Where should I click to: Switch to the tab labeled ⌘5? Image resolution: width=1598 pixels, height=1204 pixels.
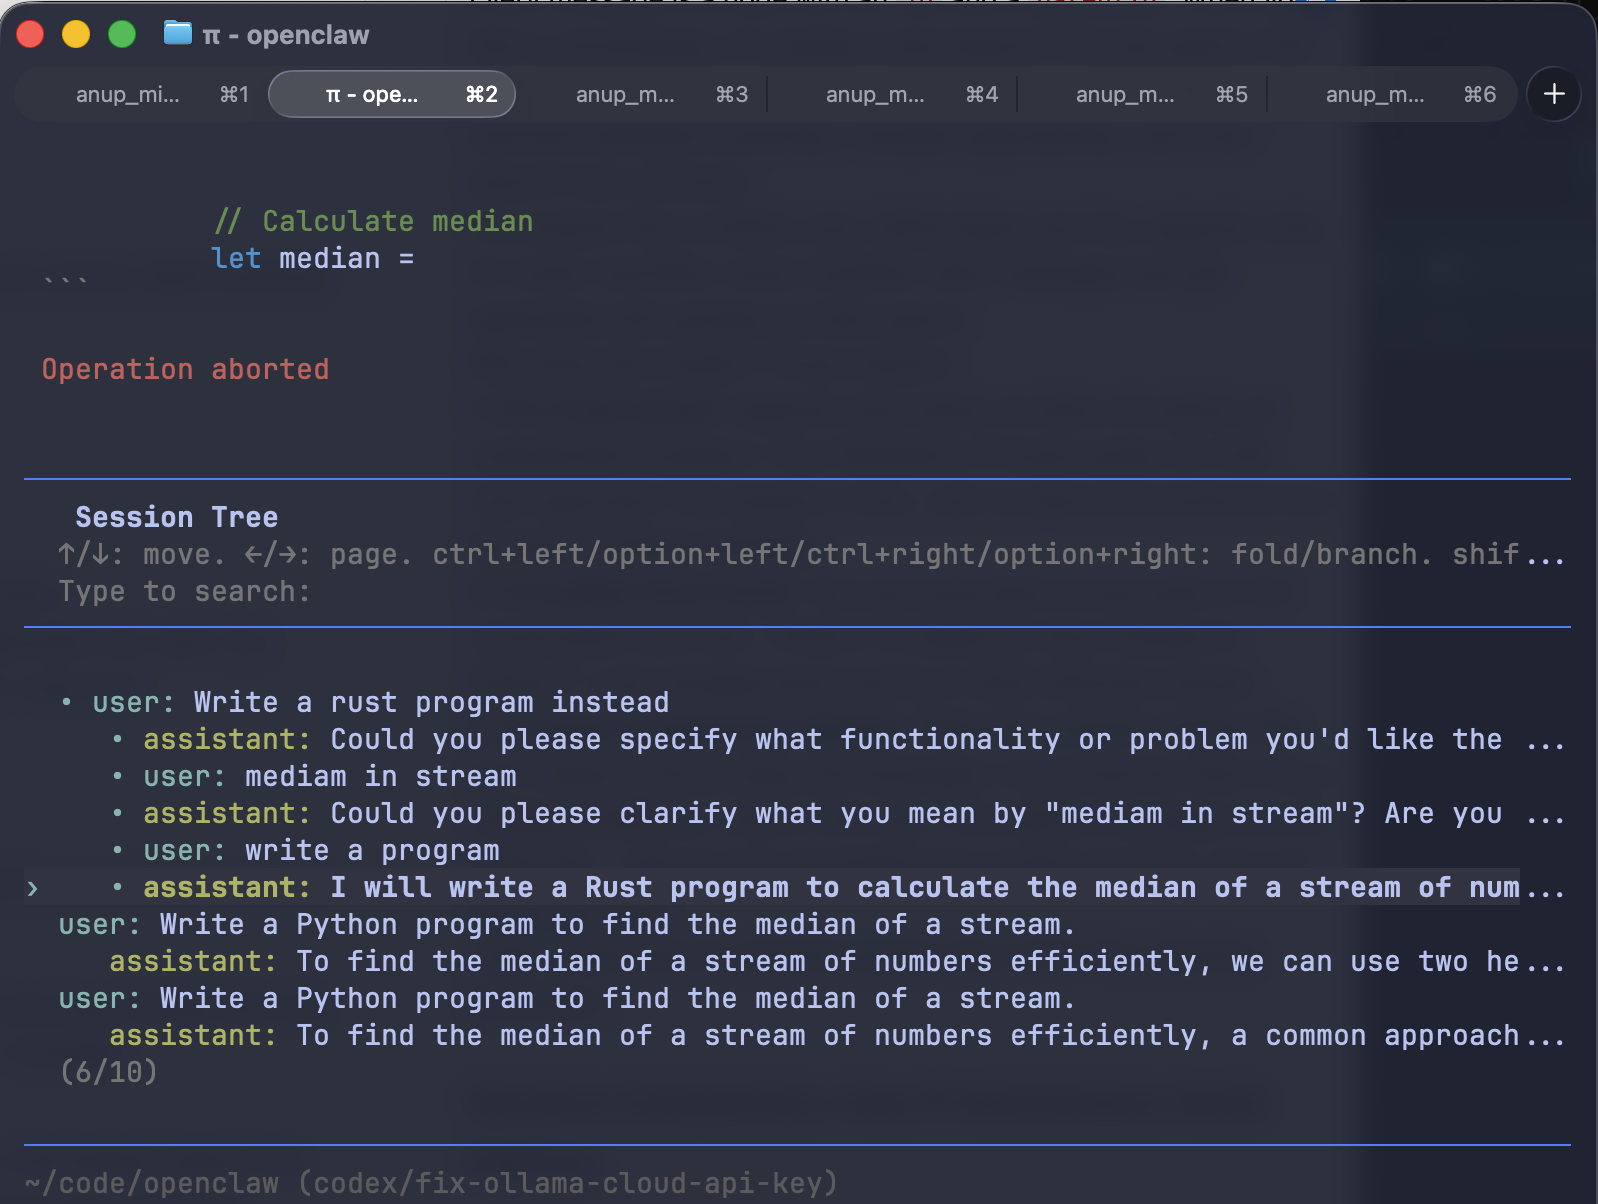coord(1142,94)
